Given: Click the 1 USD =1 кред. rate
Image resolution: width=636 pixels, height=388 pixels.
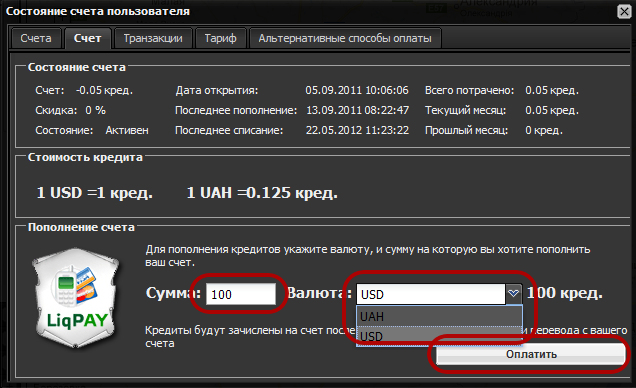Looking at the screenshot, I should click(95, 193).
